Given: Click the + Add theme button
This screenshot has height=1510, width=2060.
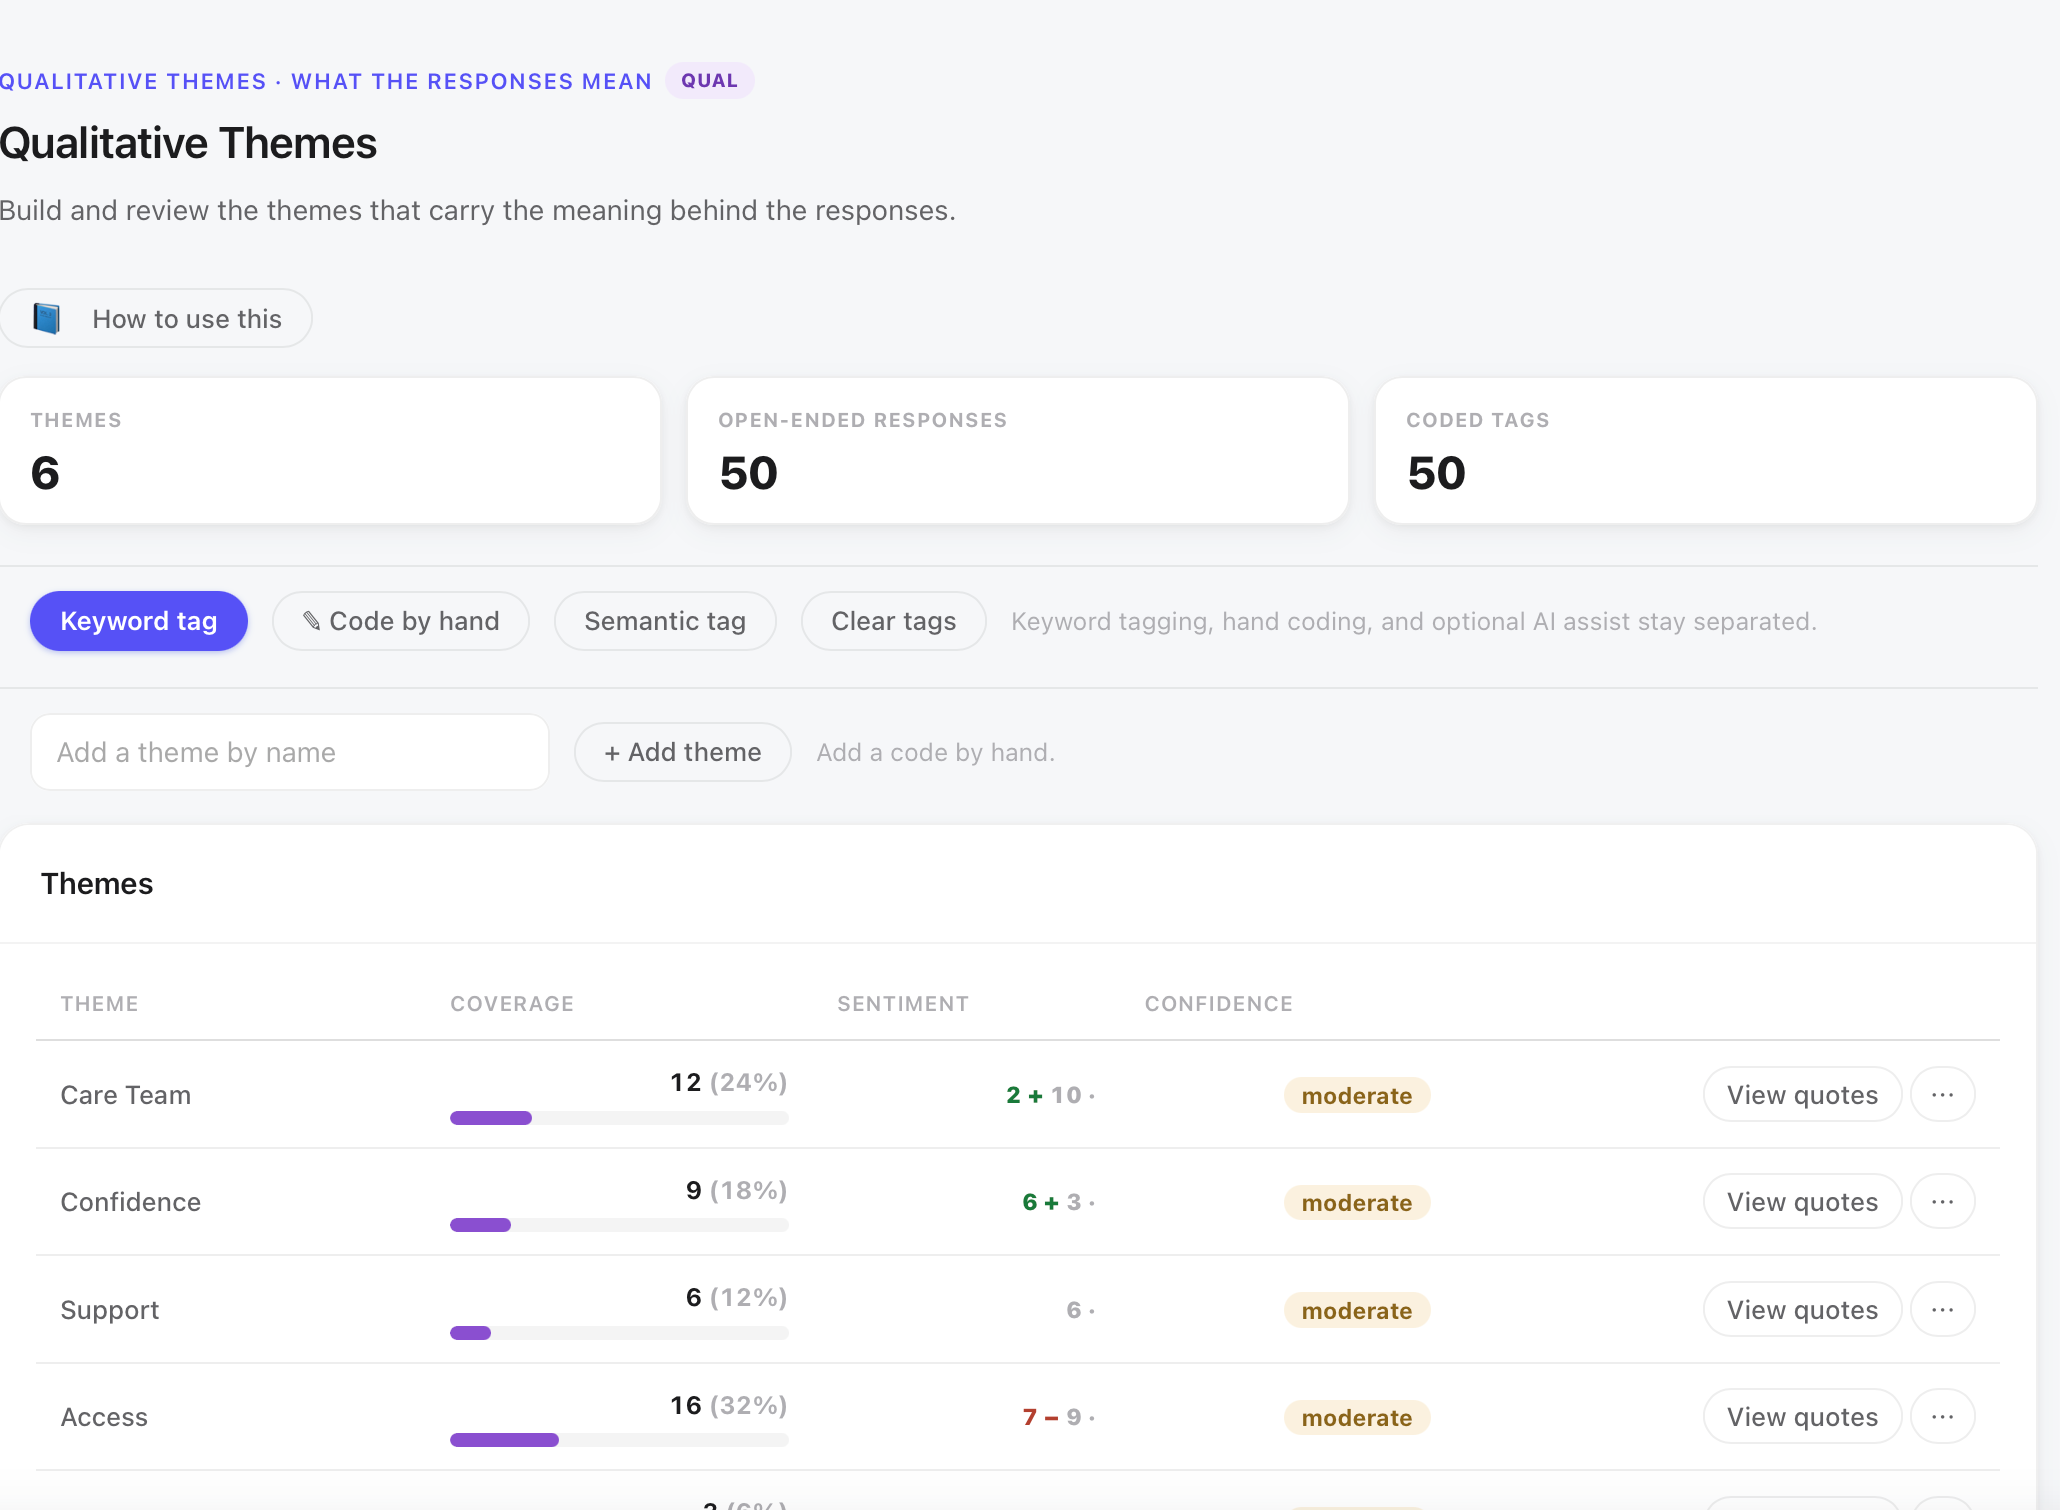Looking at the screenshot, I should pos(683,752).
